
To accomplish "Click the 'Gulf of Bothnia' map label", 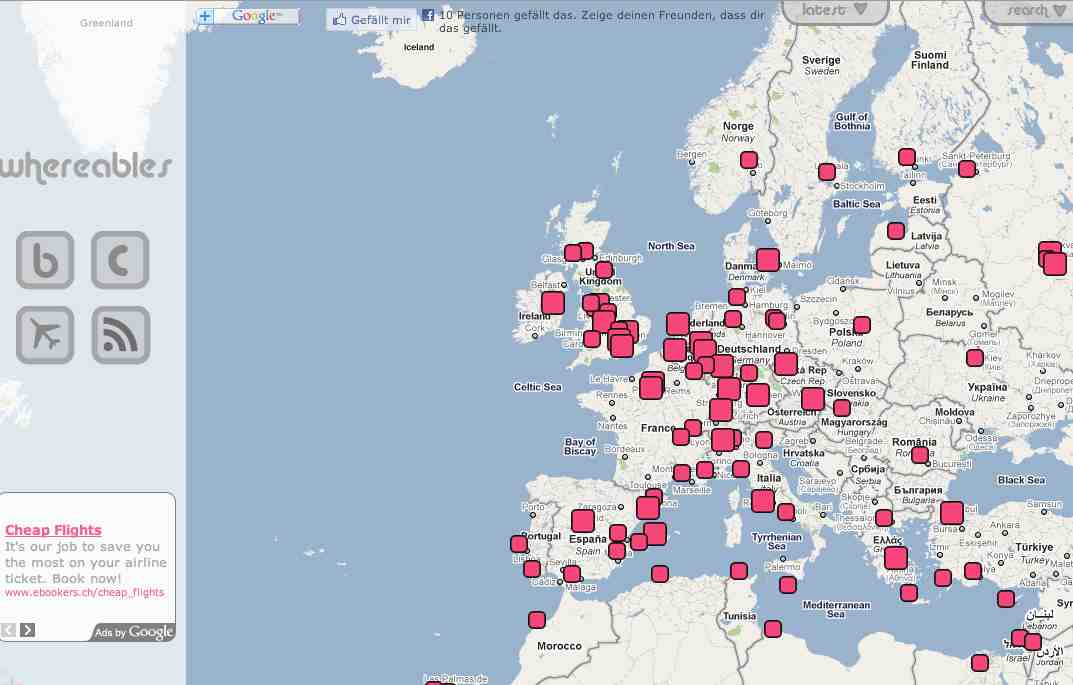I will (852, 121).
